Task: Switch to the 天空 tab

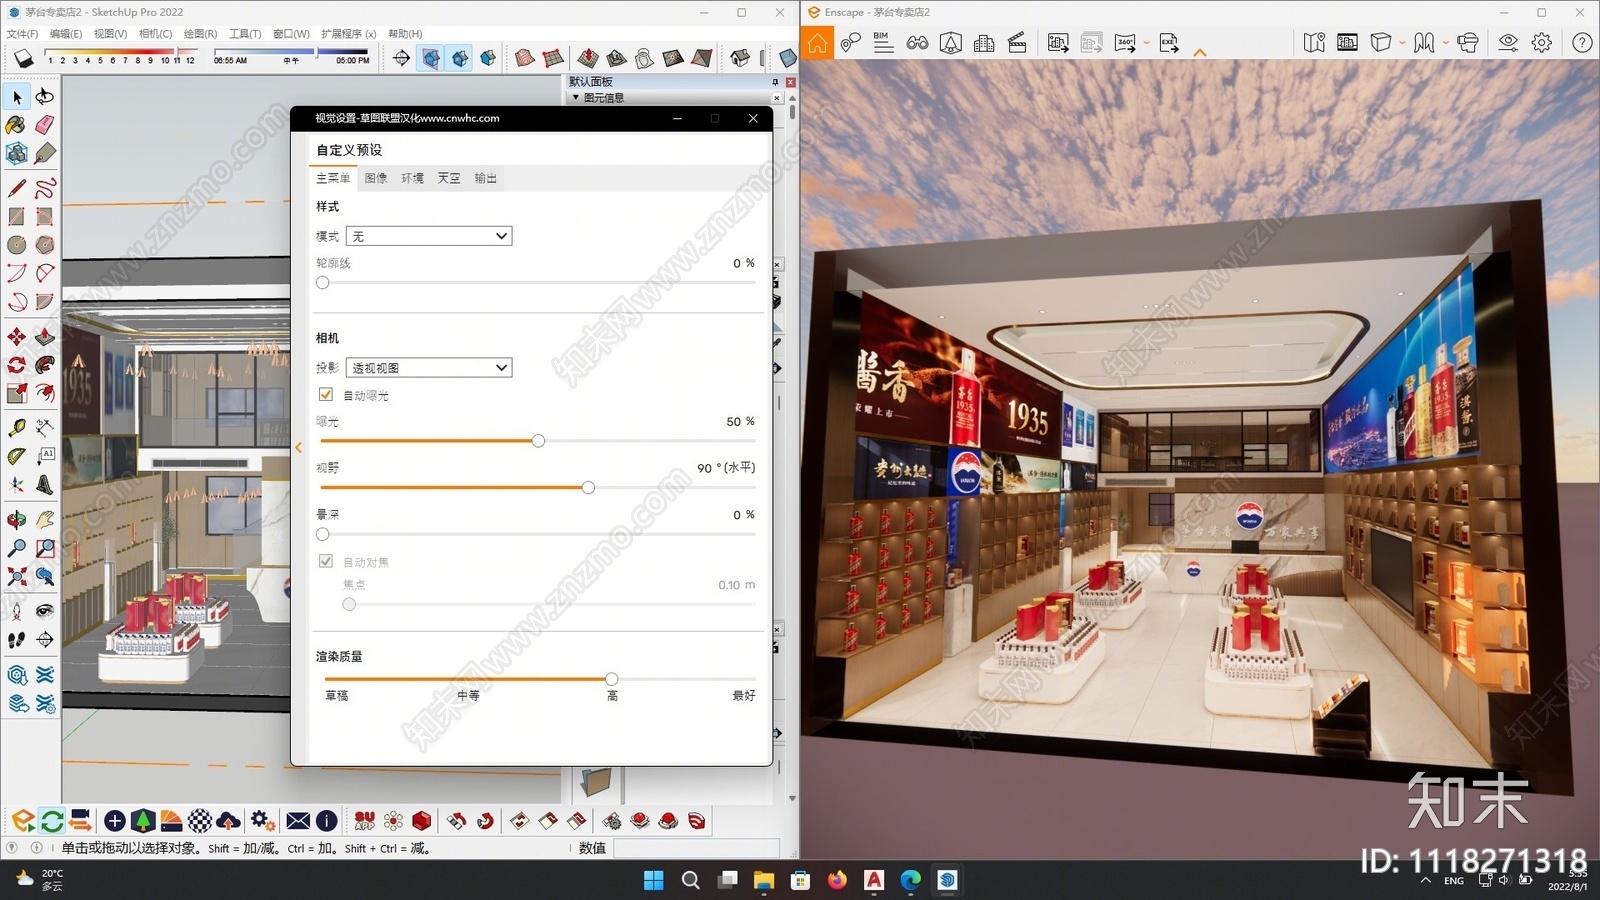Action: [449, 178]
